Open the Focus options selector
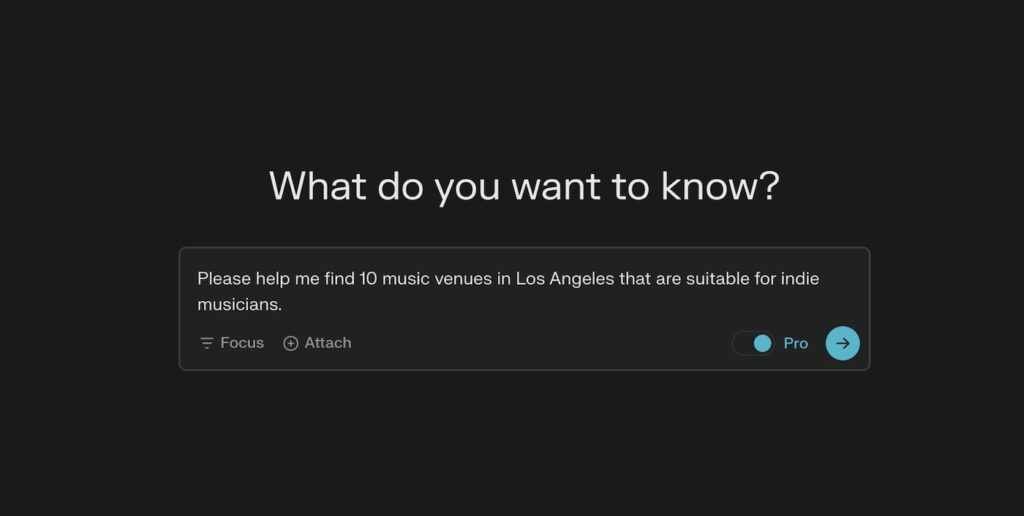This screenshot has height=516, width=1024. pyautogui.click(x=232, y=343)
